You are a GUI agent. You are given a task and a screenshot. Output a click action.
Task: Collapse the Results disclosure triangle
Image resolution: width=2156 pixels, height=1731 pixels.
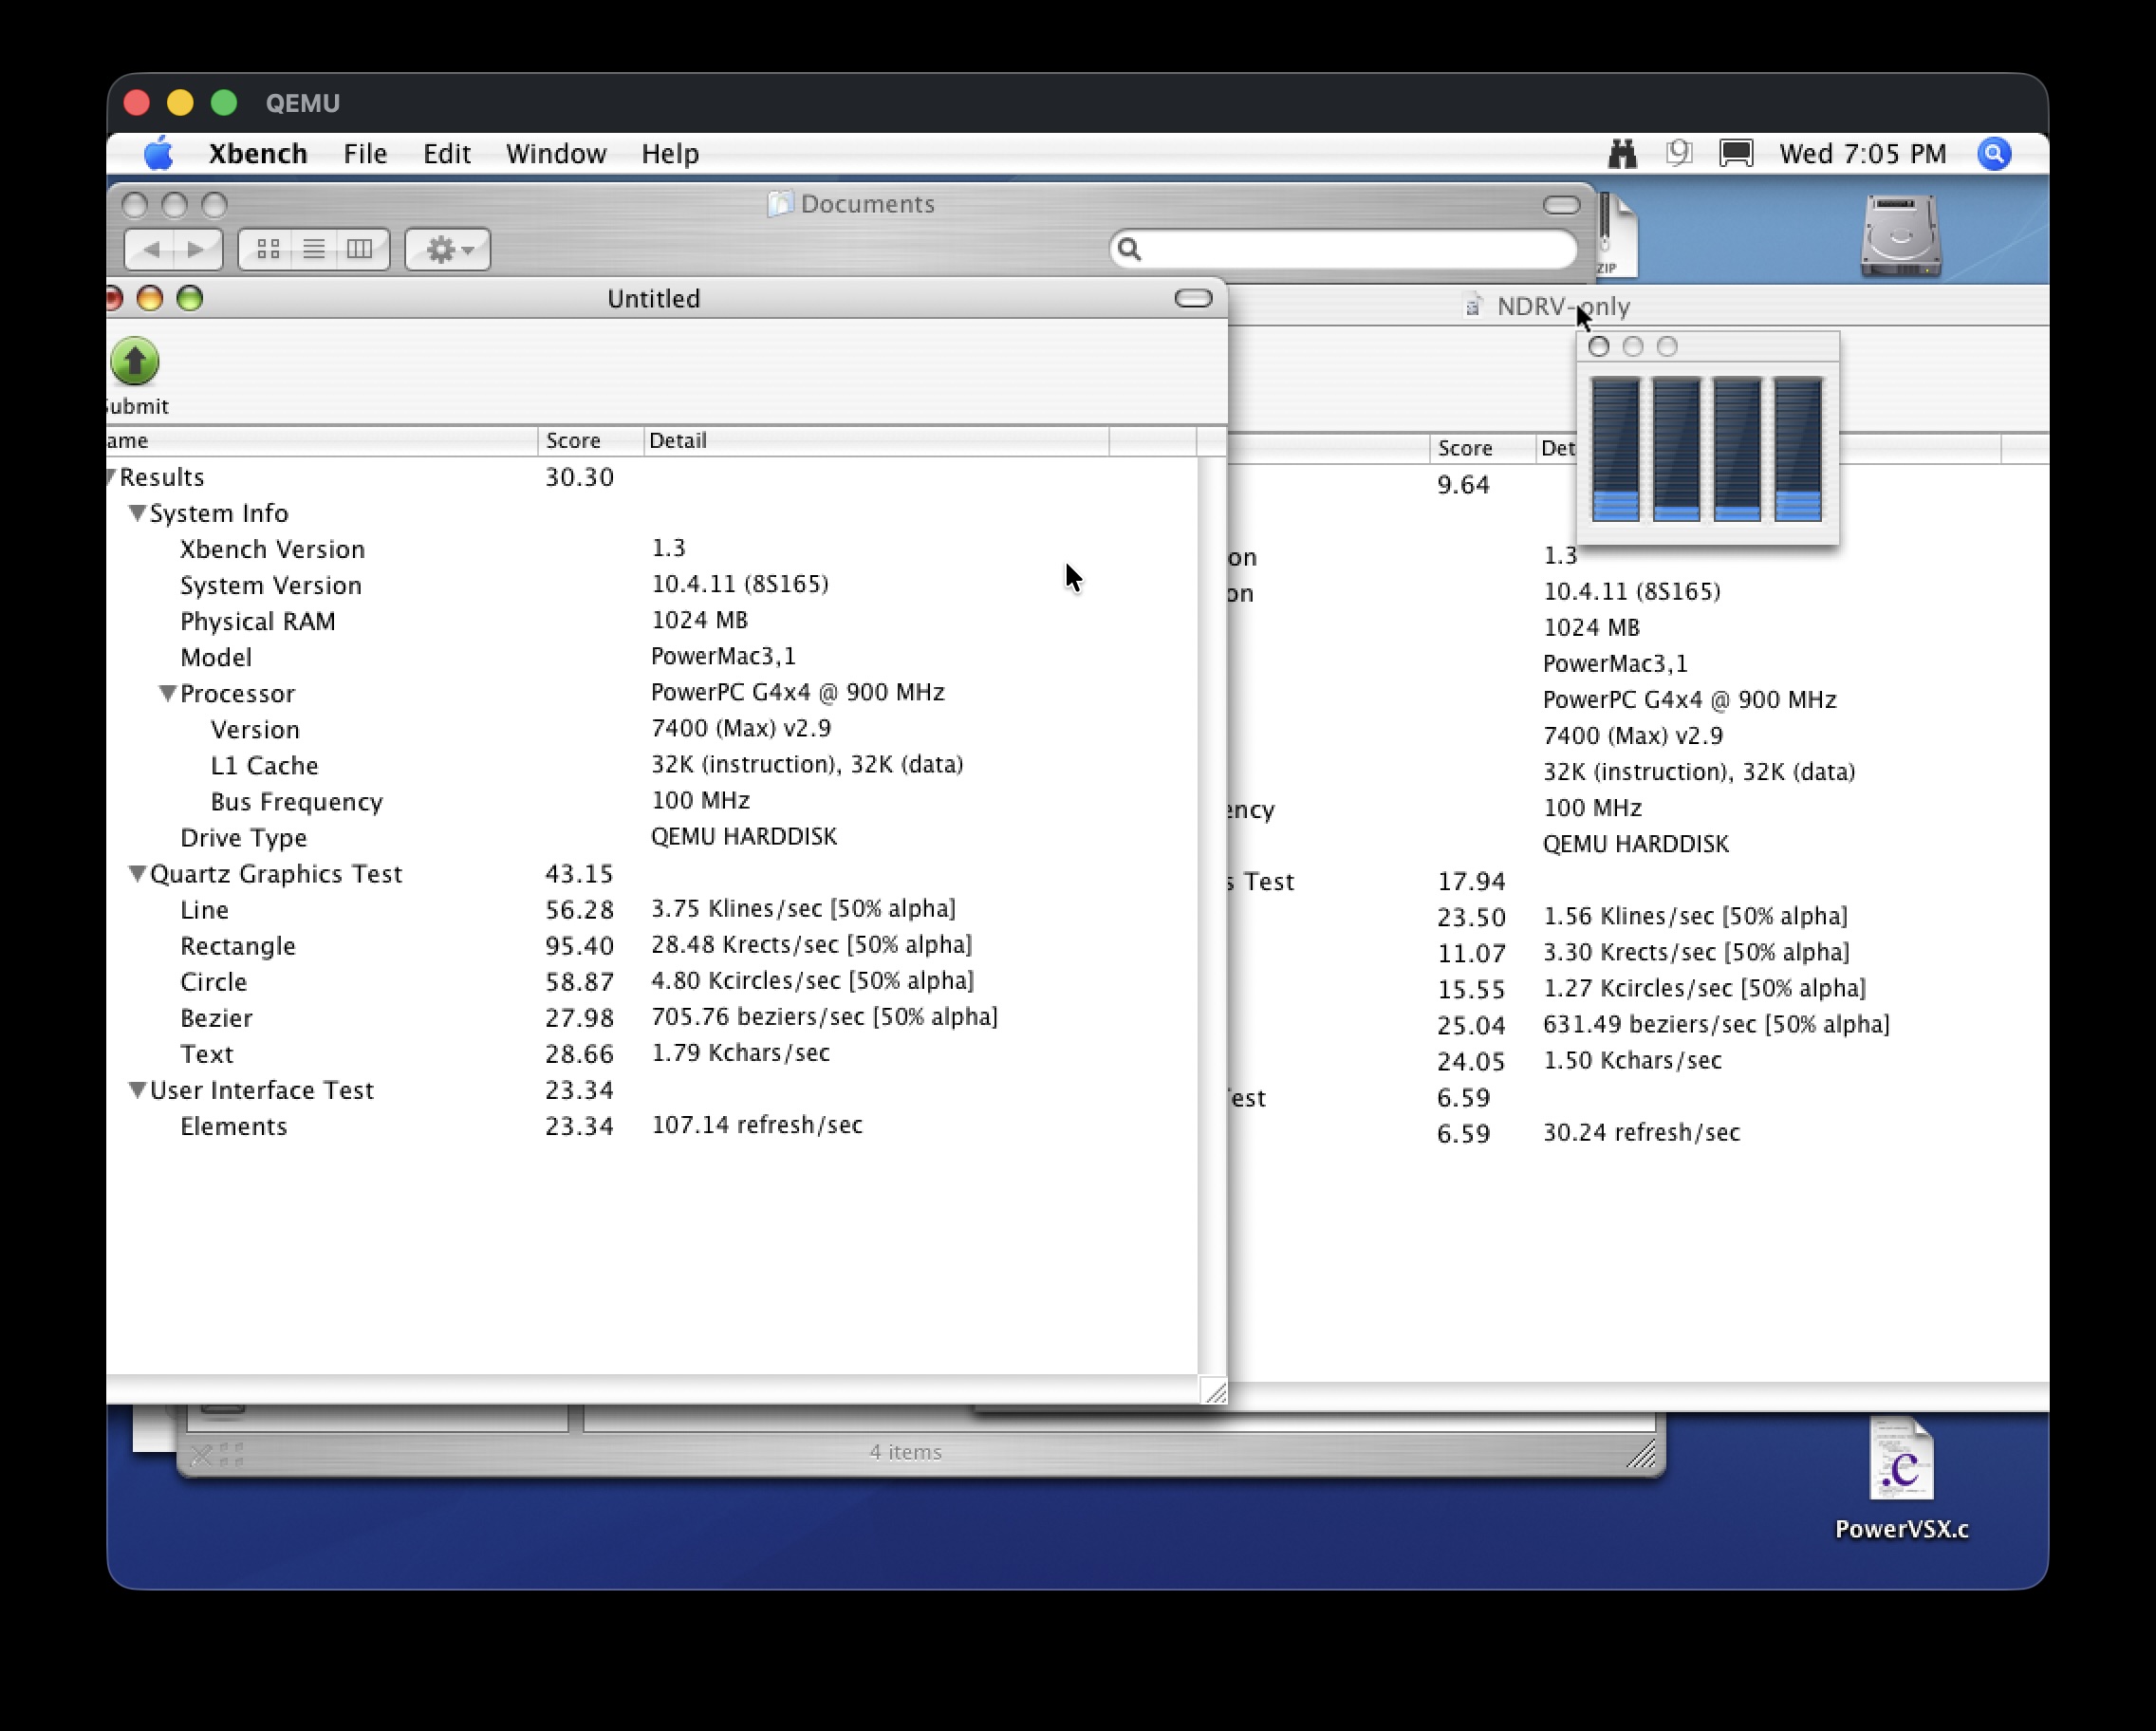(x=112, y=477)
